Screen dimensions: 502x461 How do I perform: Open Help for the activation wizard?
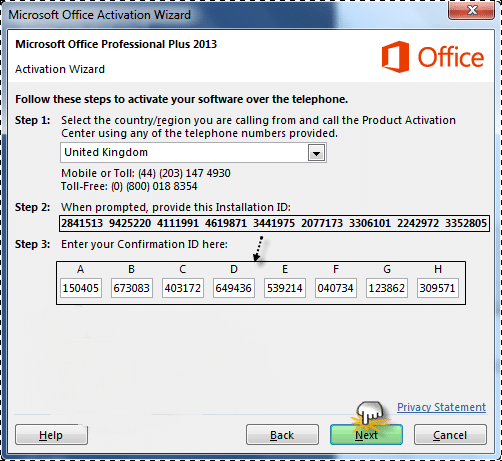point(51,434)
